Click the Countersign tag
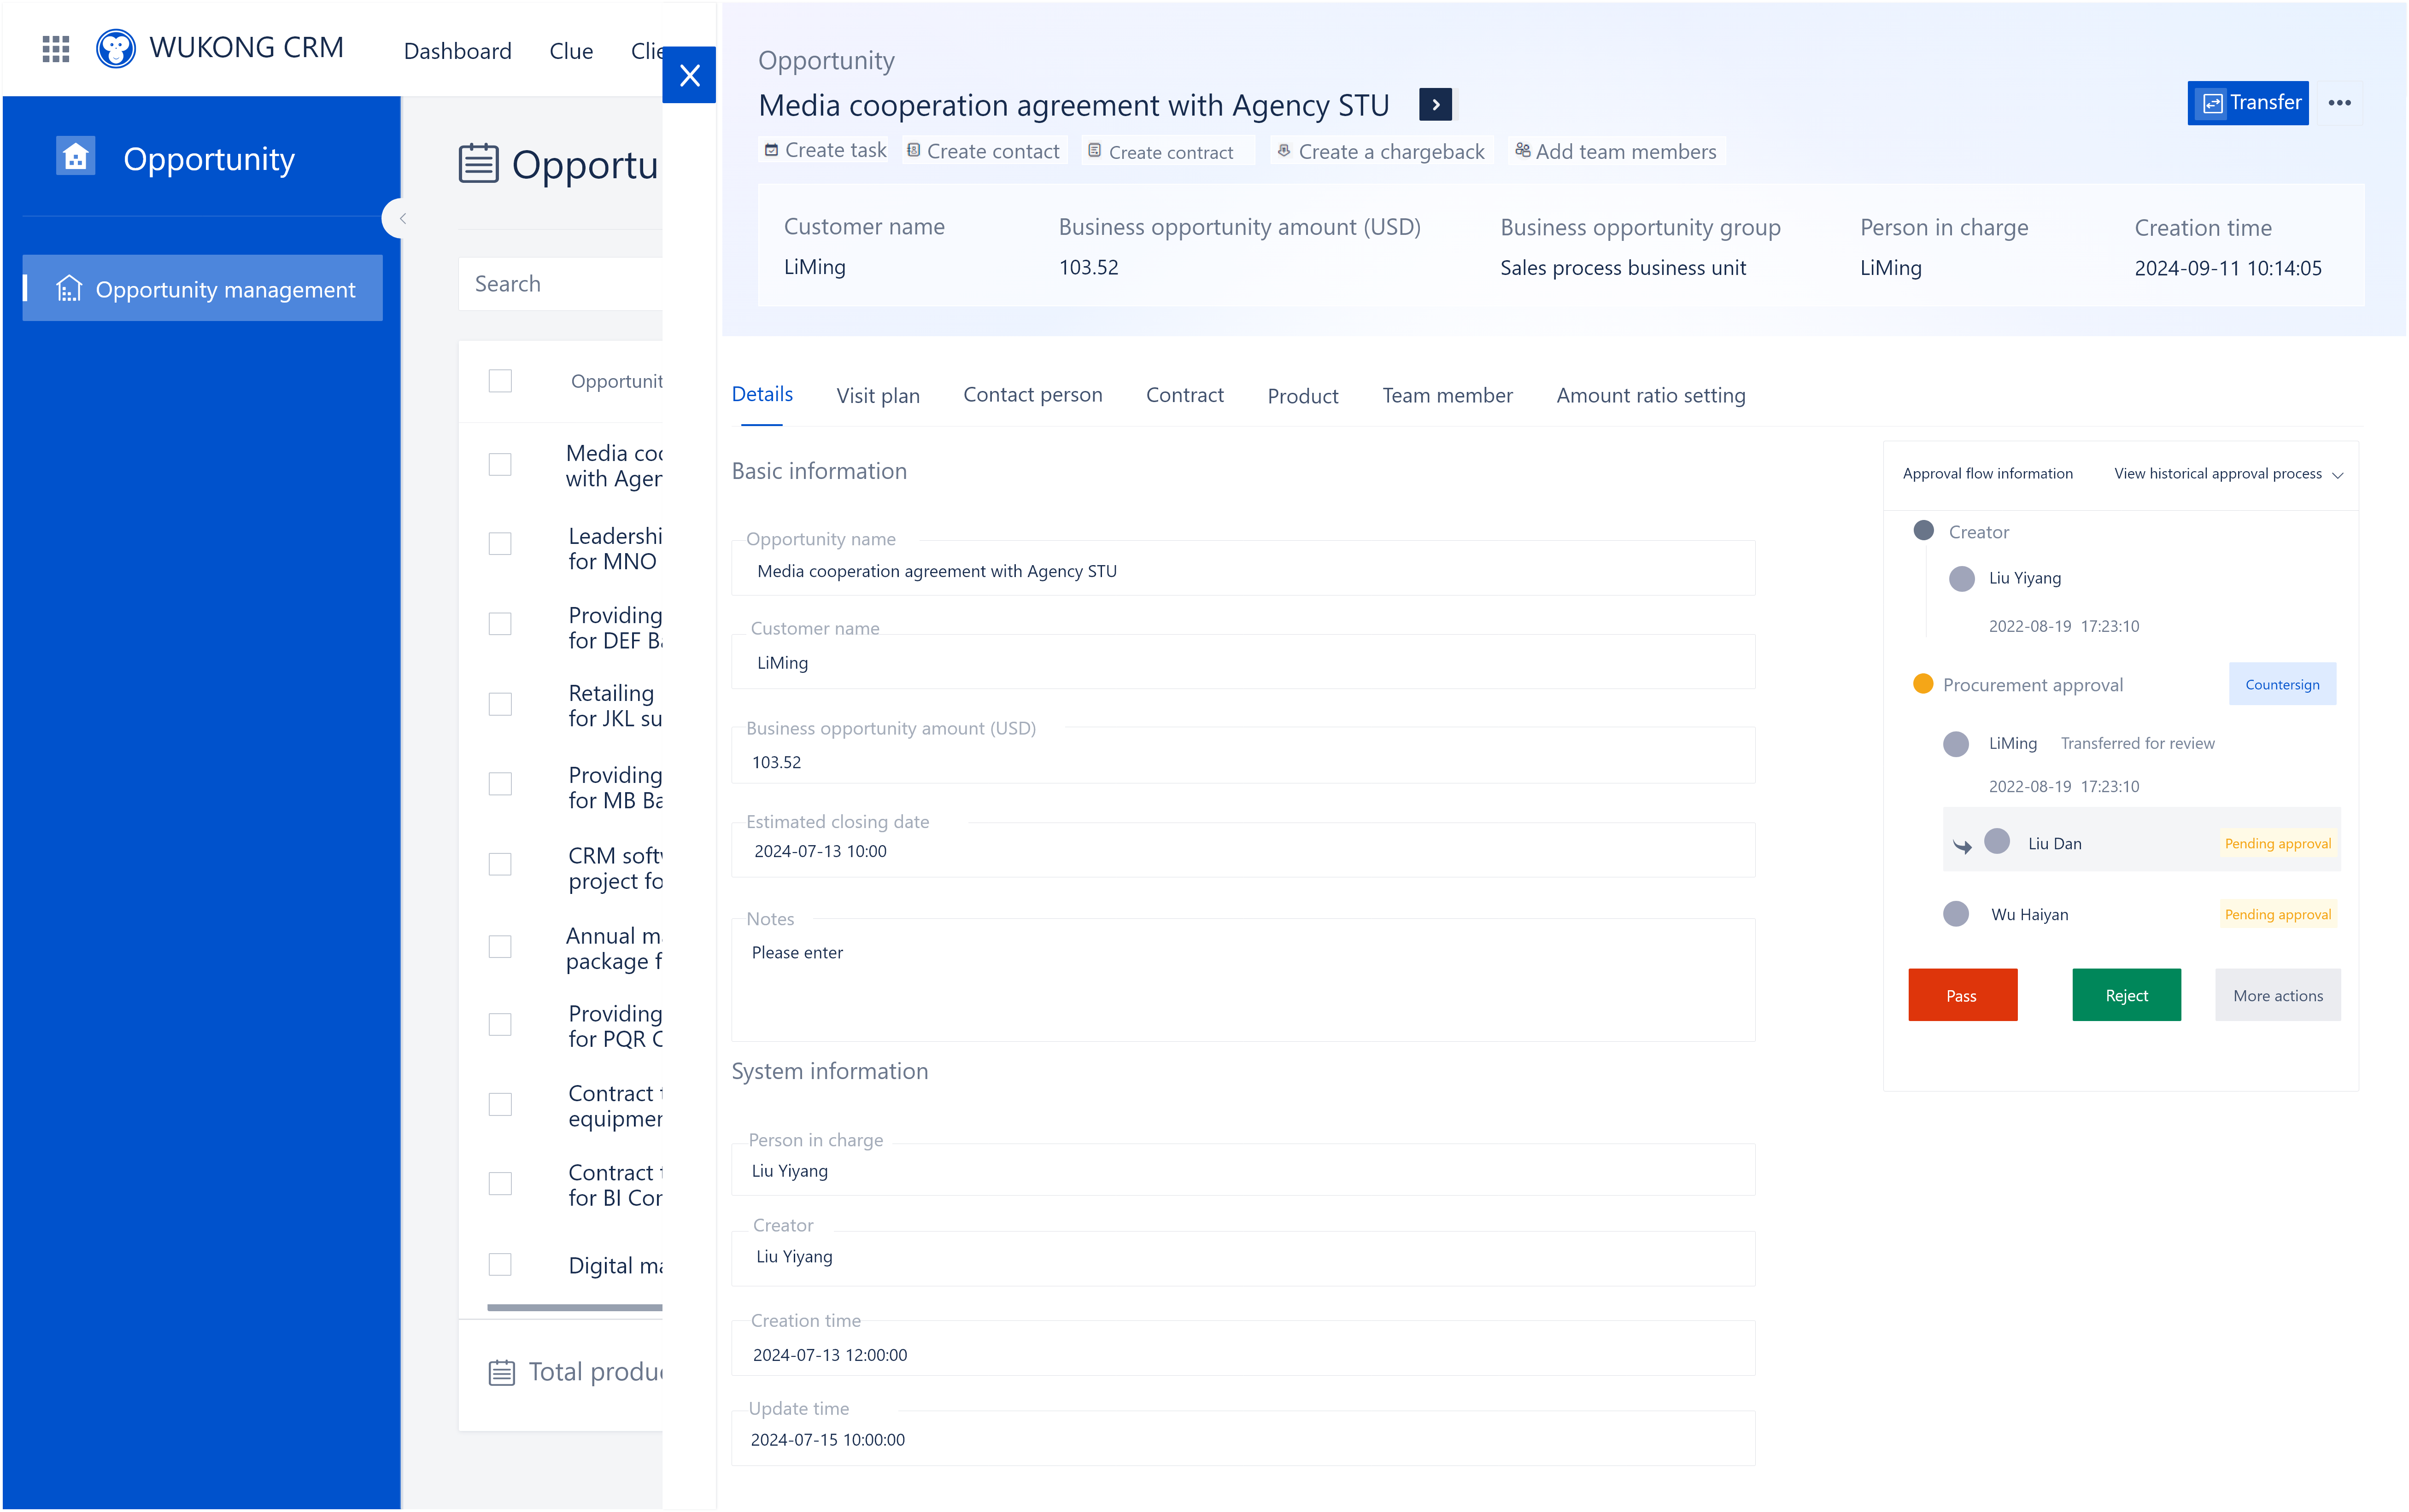The image size is (2409, 1512). (x=2282, y=684)
